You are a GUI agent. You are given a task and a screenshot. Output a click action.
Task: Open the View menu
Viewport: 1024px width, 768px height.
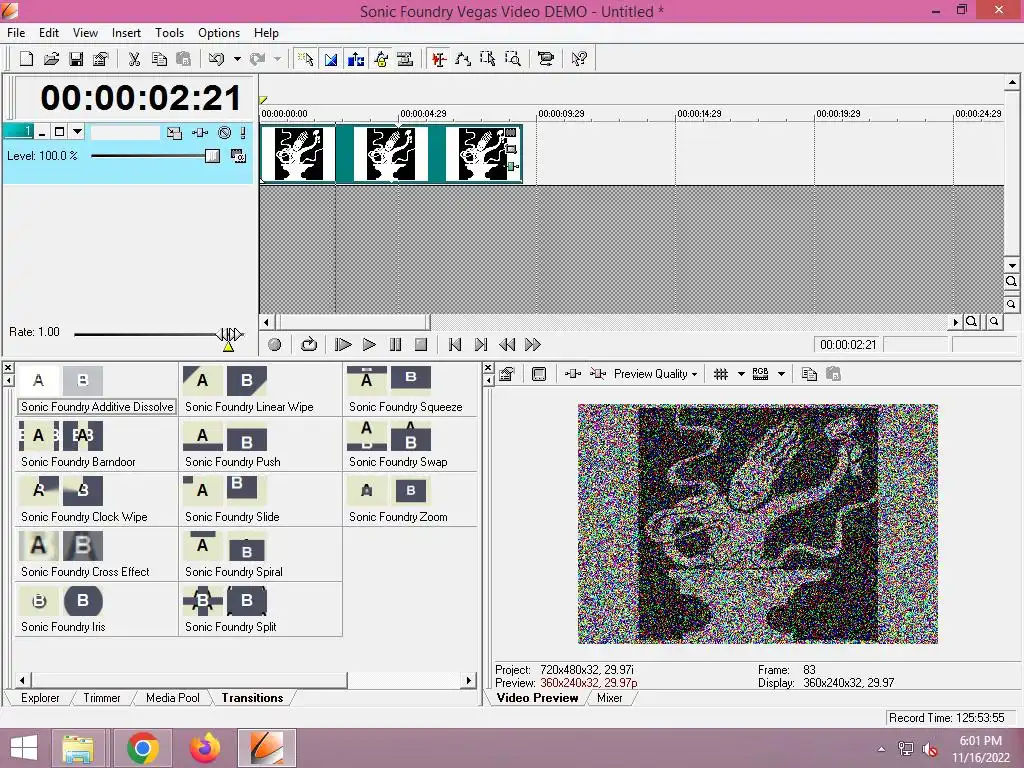pos(86,33)
